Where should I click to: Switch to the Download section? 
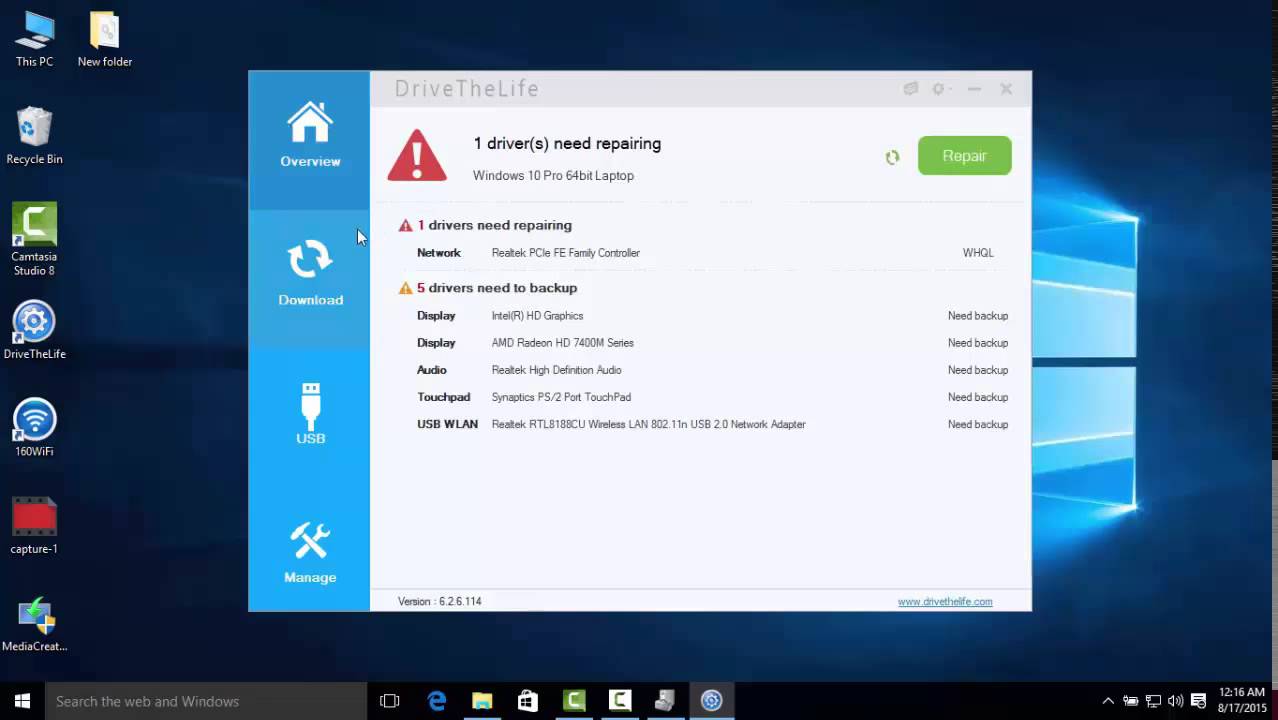pyautogui.click(x=309, y=279)
